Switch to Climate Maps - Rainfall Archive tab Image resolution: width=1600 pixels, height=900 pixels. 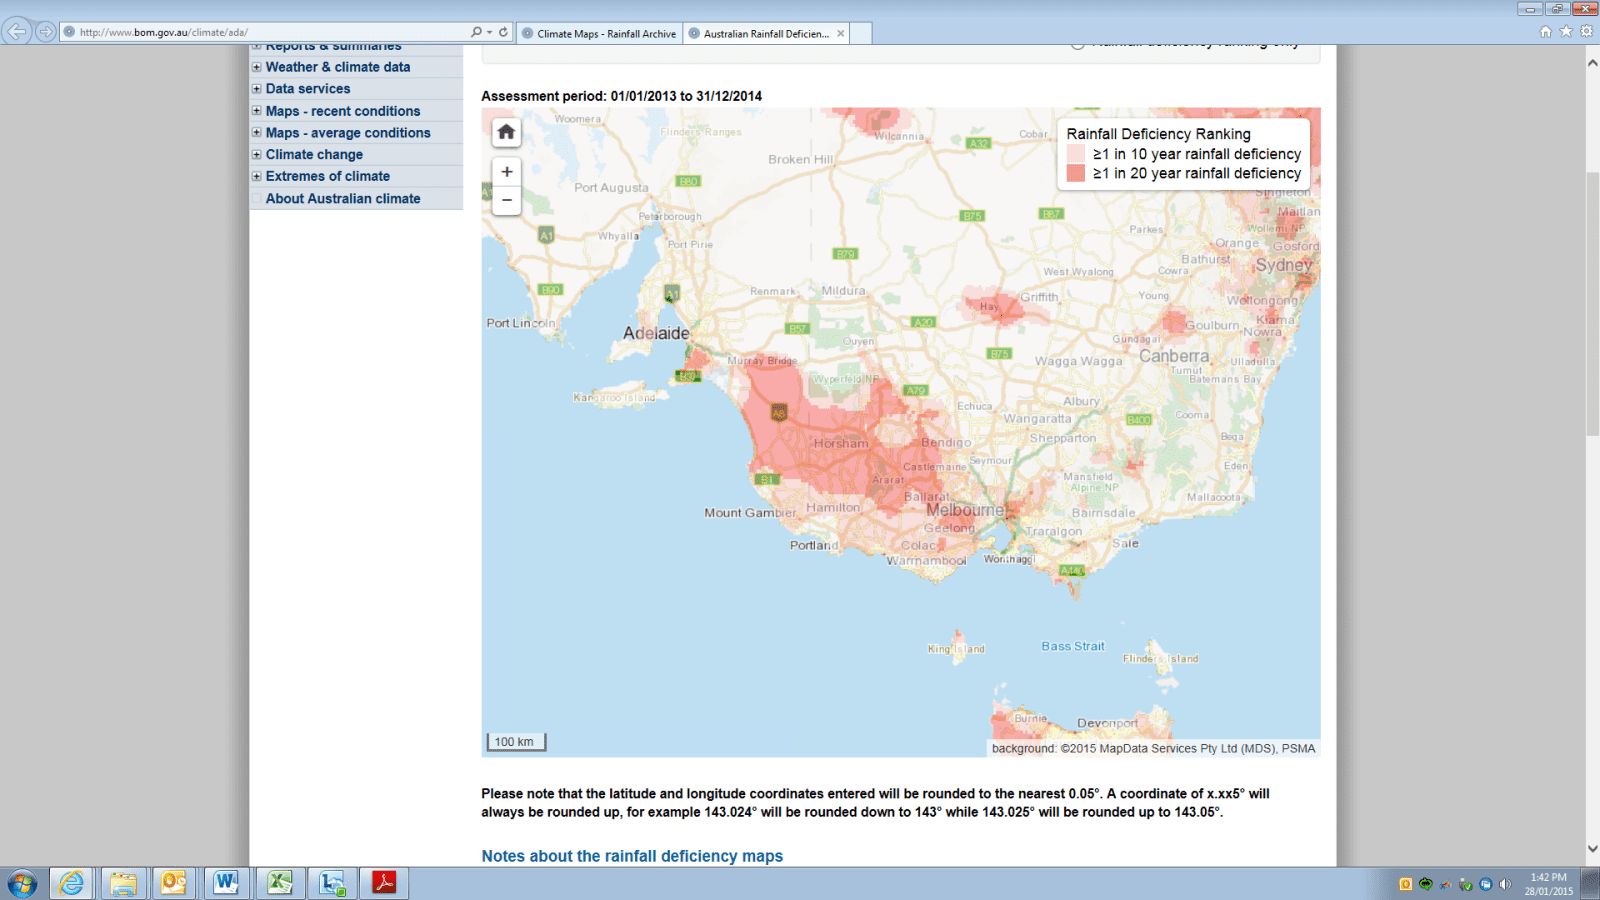(599, 33)
